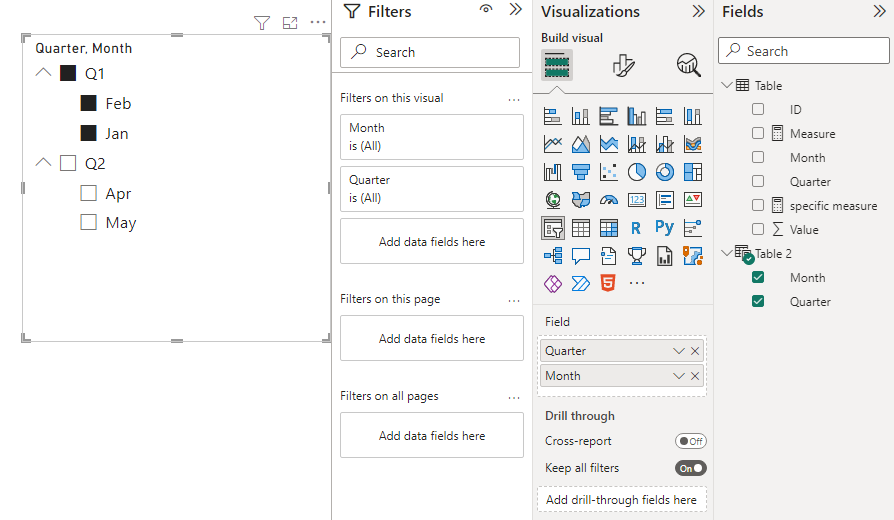Uncheck Jan in the slicer

coord(88,133)
